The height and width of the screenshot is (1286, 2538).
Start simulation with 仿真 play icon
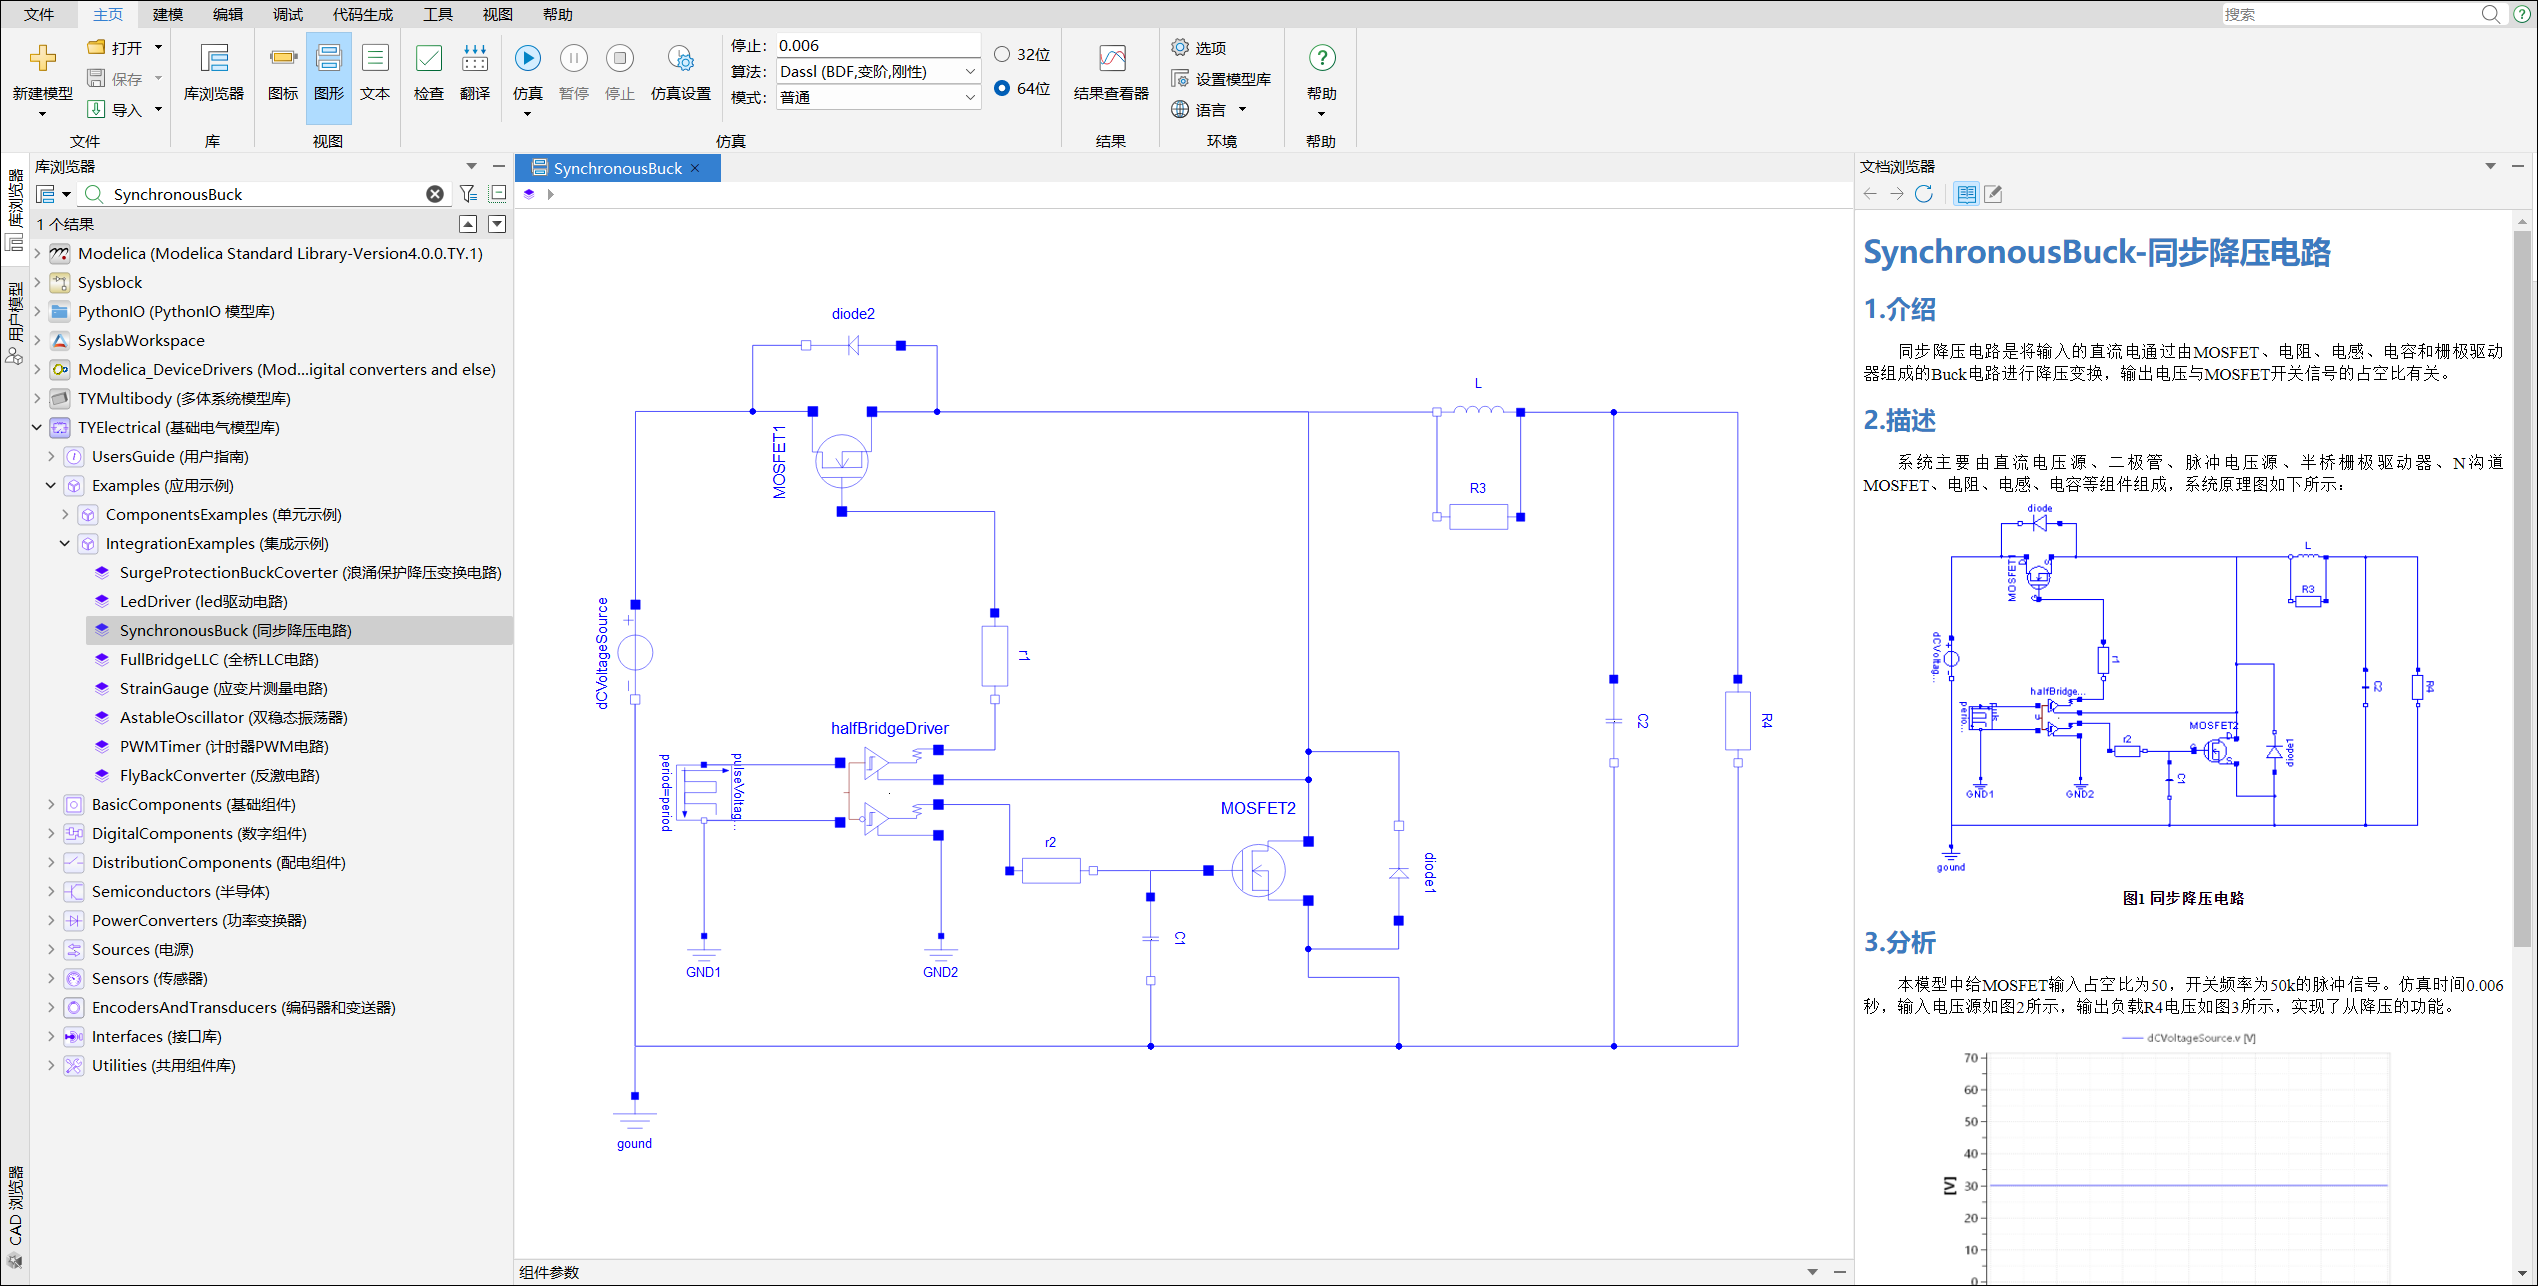(x=527, y=59)
